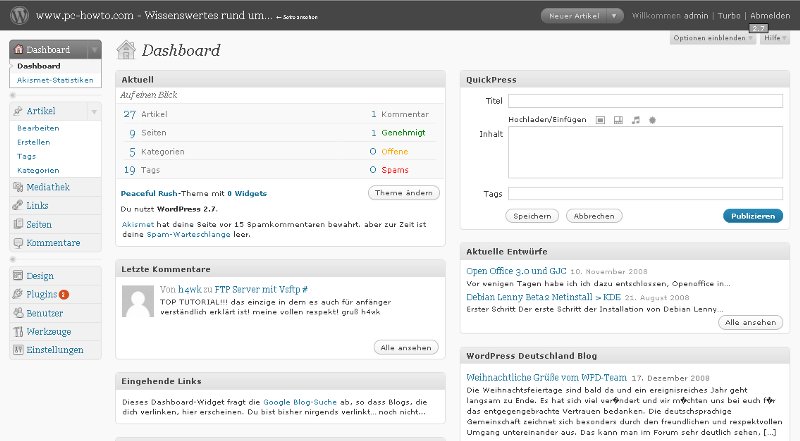
Task: Click the Abmelden link
Action: point(770,16)
